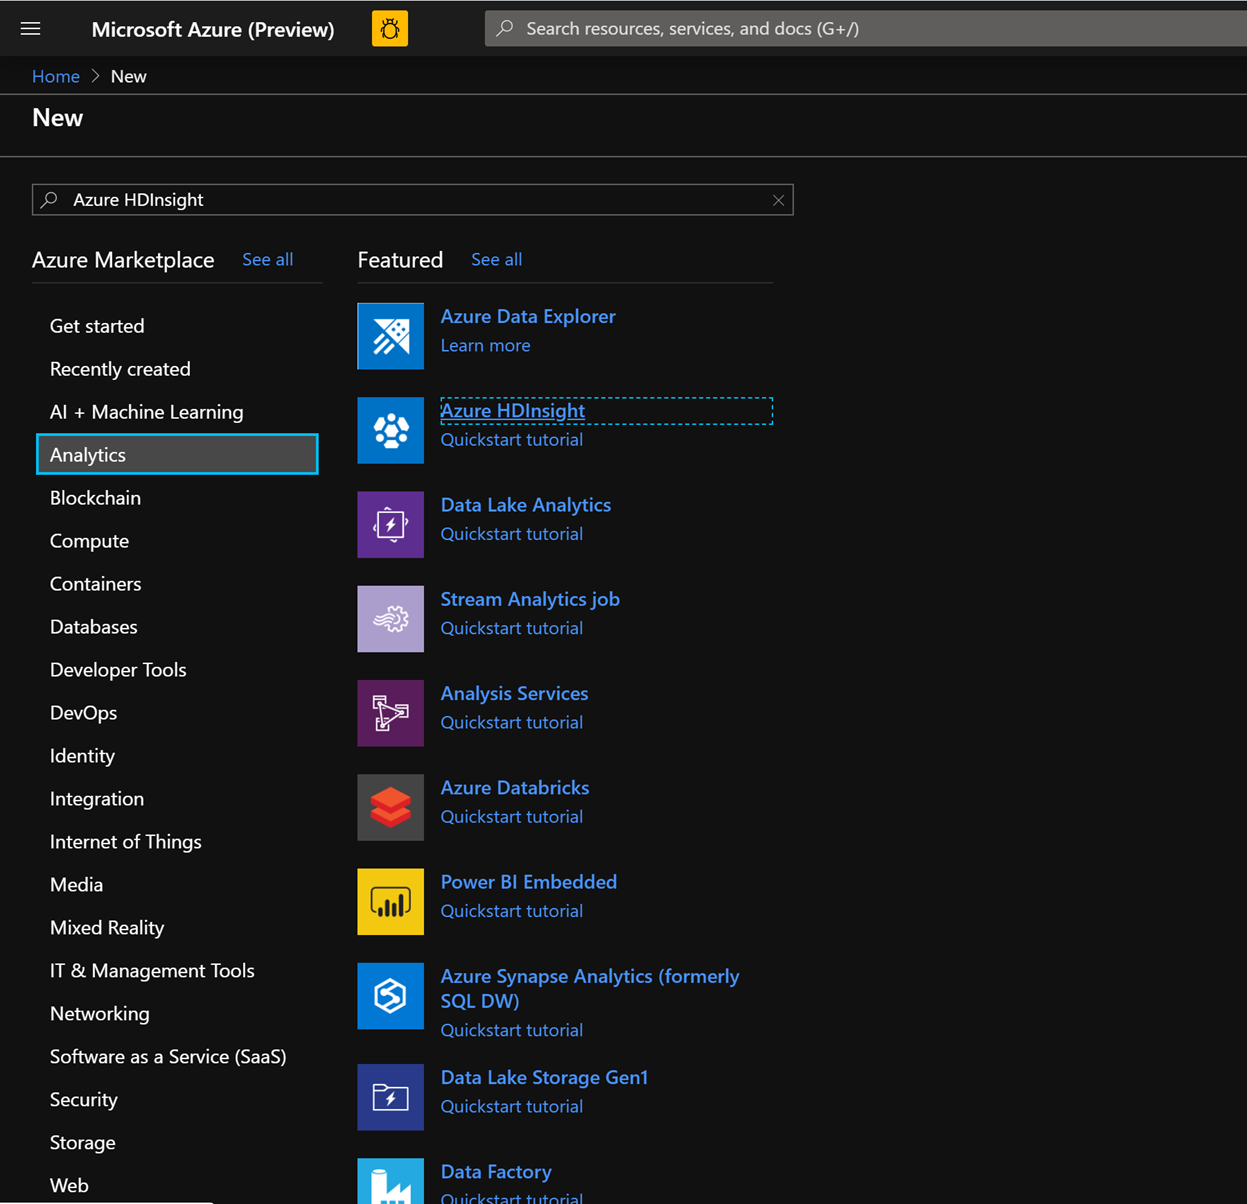Click the Azure Synapse Analytics icon
This screenshot has width=1247, height=1204.
point(391,996)
